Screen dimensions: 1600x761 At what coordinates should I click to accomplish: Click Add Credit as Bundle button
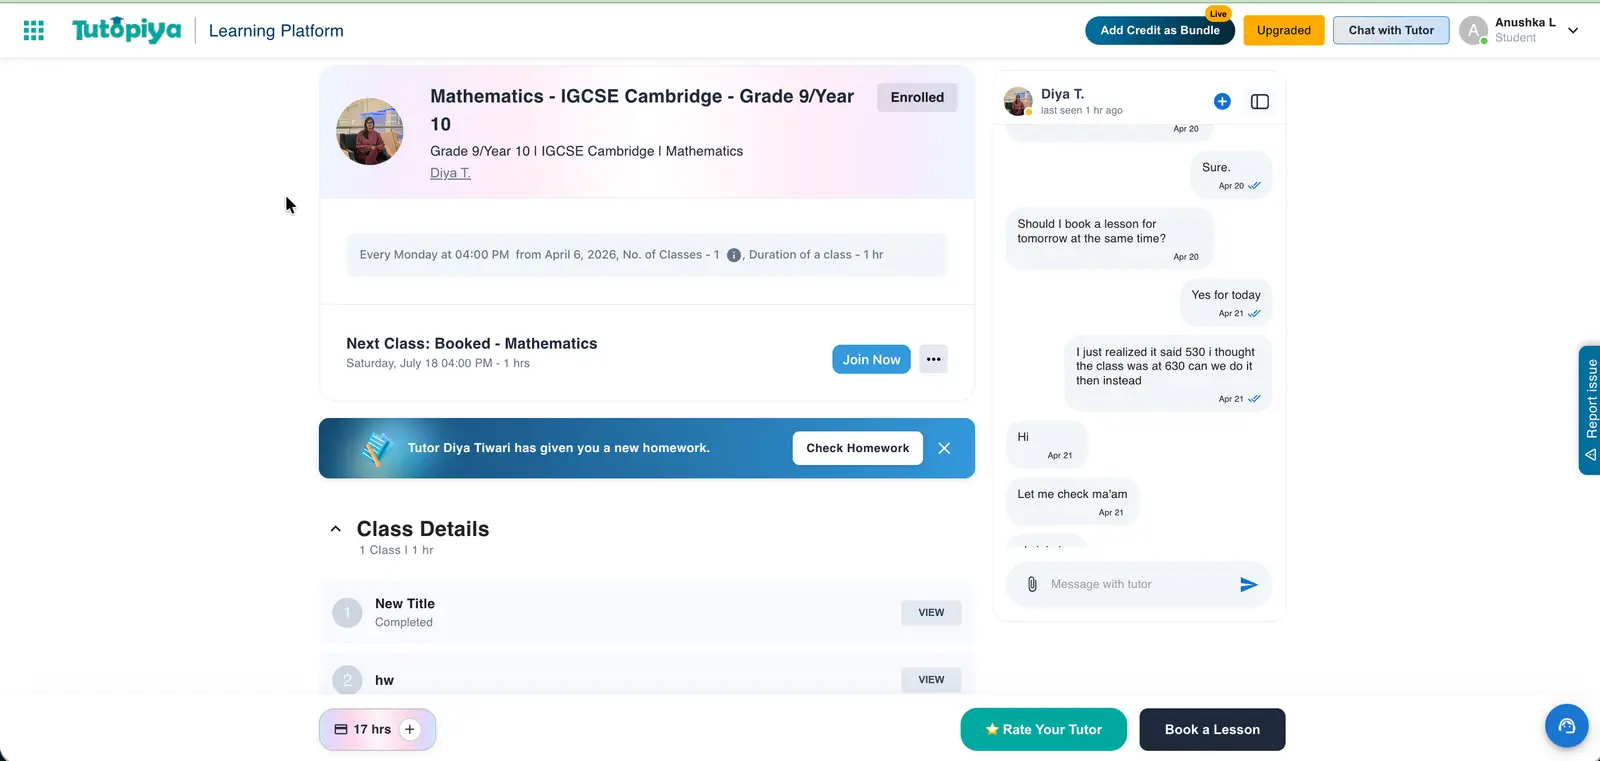(1160, 30)
